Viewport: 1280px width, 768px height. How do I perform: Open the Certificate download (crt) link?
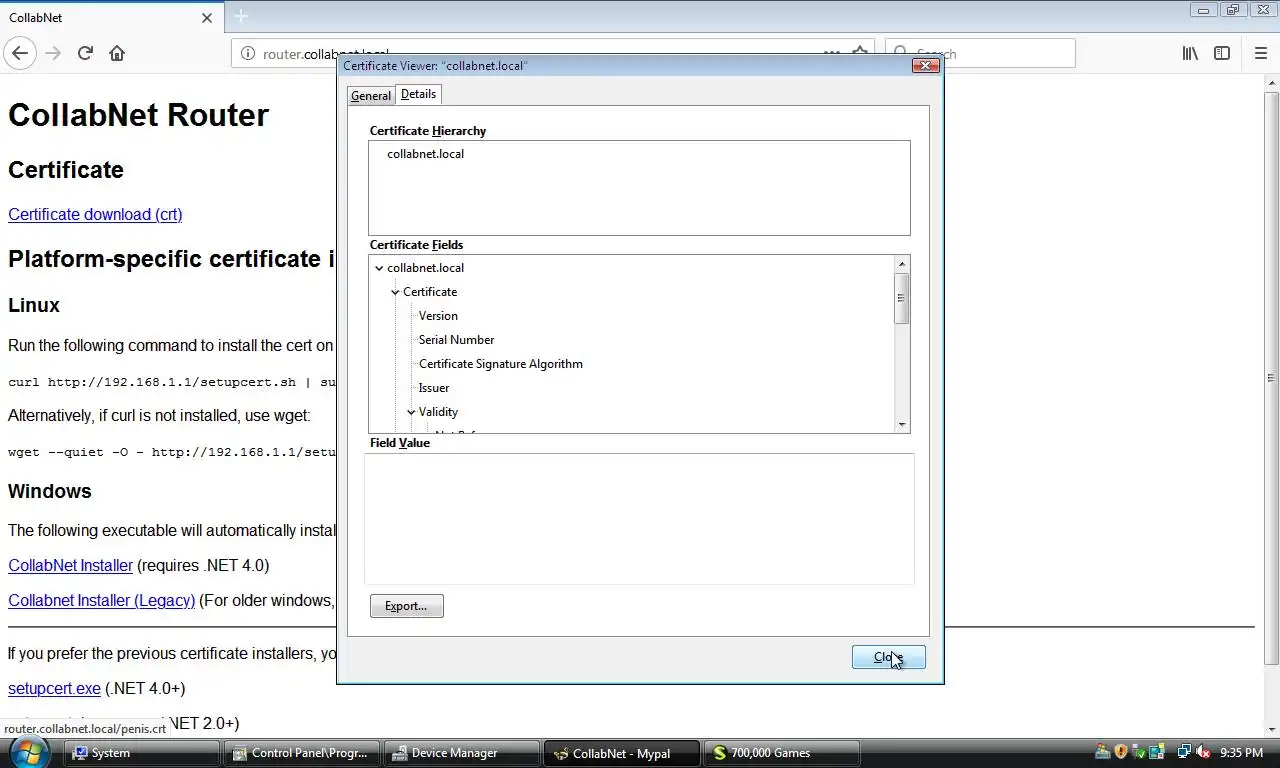click(95, 214)
